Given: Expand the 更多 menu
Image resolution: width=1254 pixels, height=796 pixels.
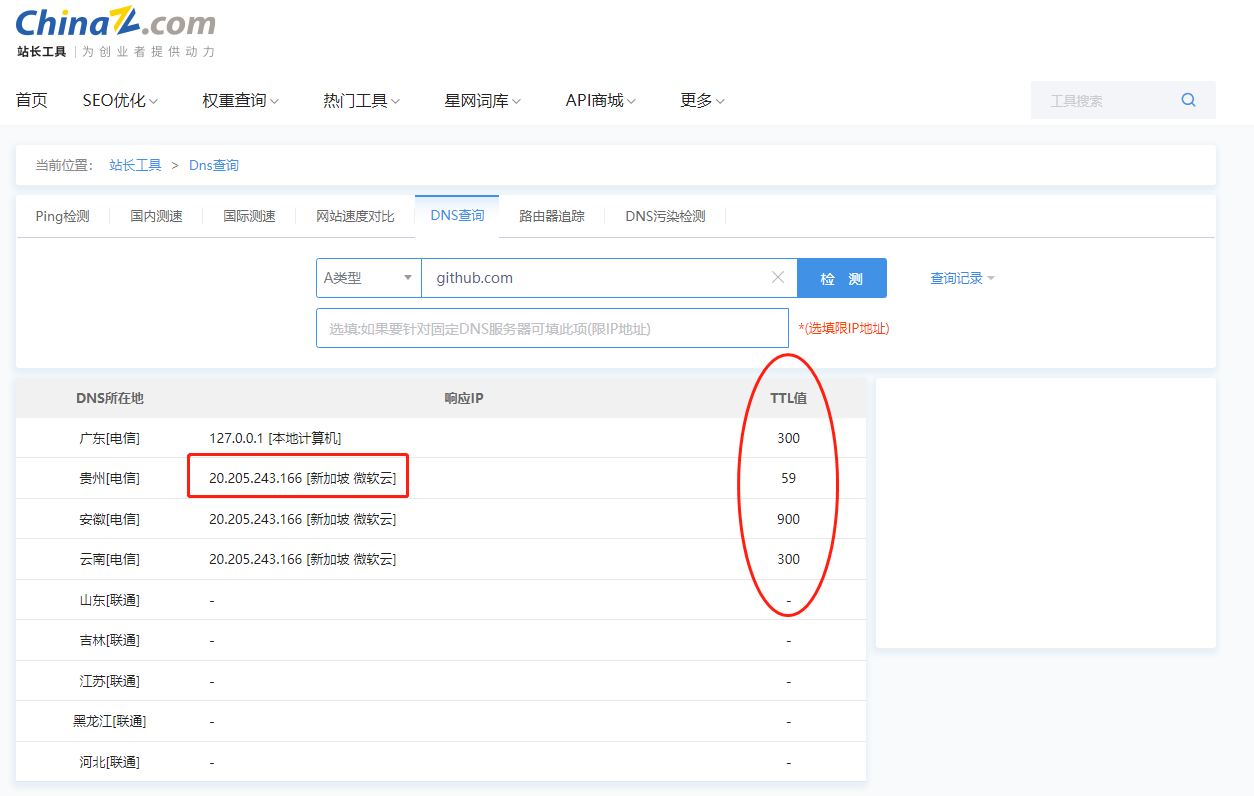Looking at the screenshot, I should click(702, 100).
